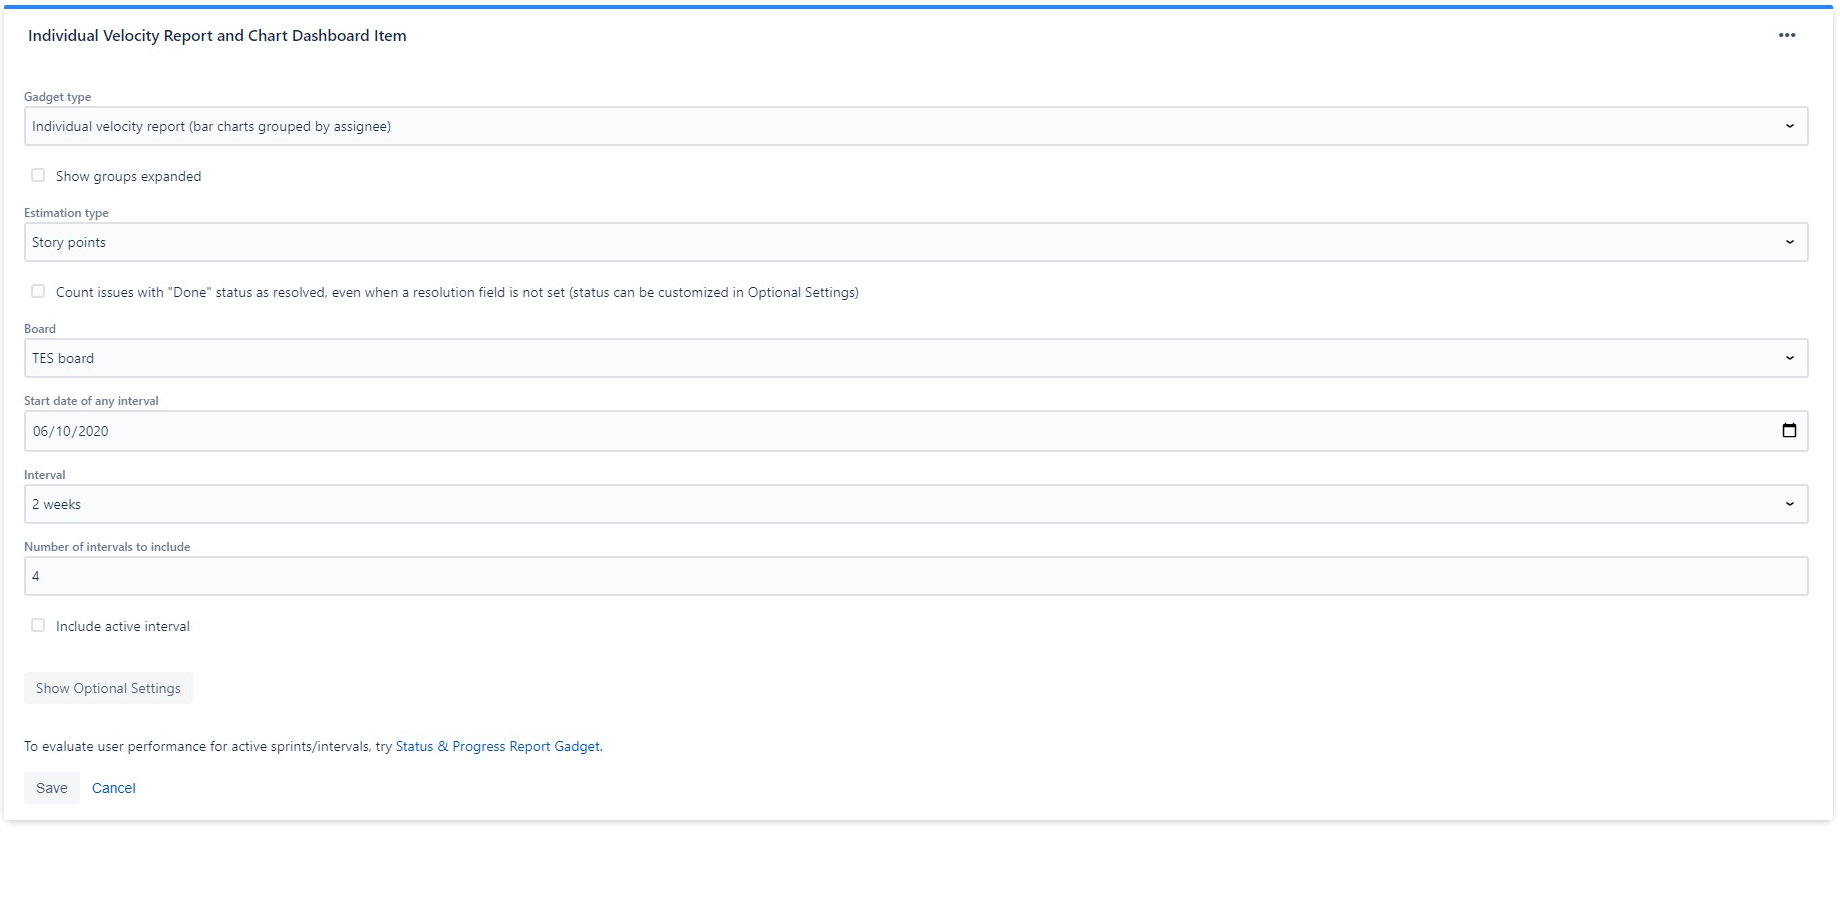Open the calendar date picker icon
The image size is (1840, 900).
click(1790, 430)
